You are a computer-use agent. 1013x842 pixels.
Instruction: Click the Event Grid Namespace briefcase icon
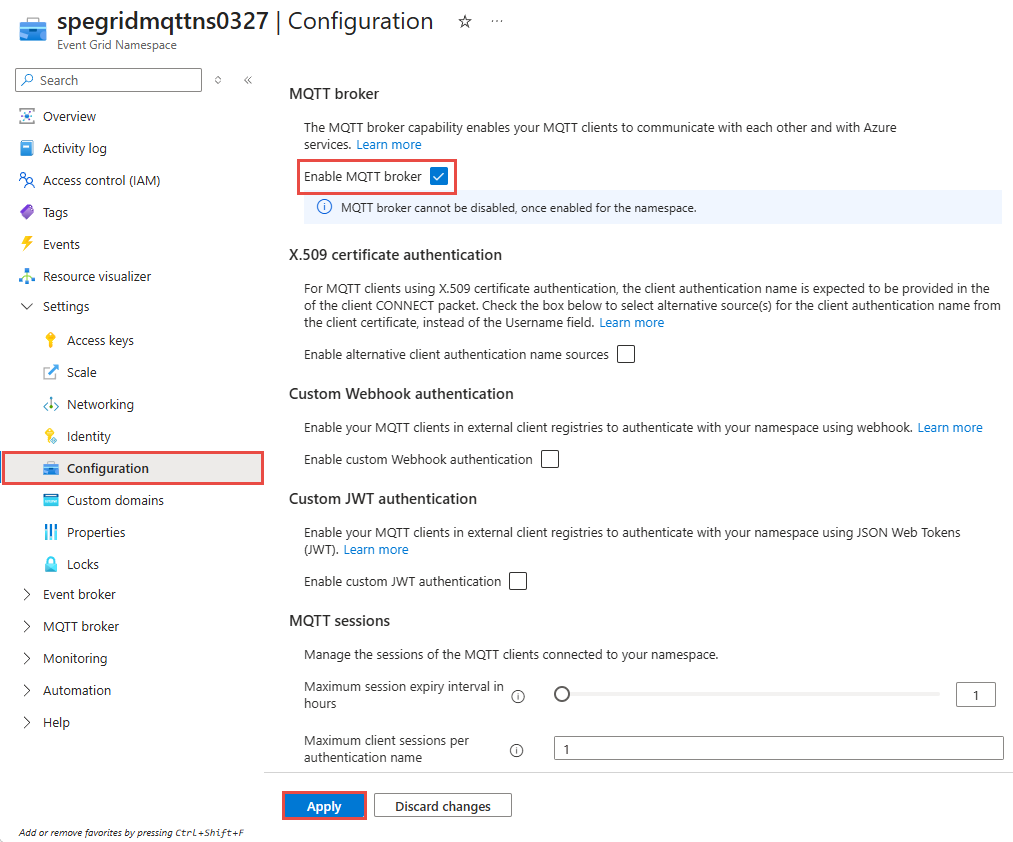point(33,30)
